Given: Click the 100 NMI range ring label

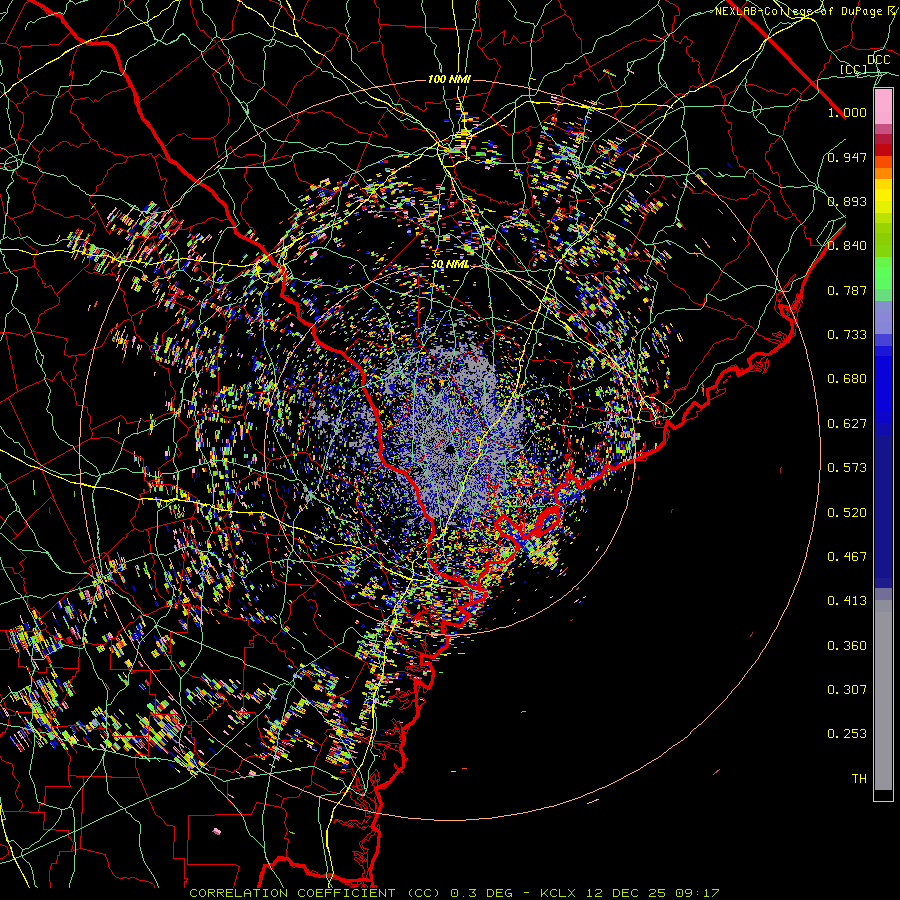Looking at the screenshot, I should click(x=449, y=79).
